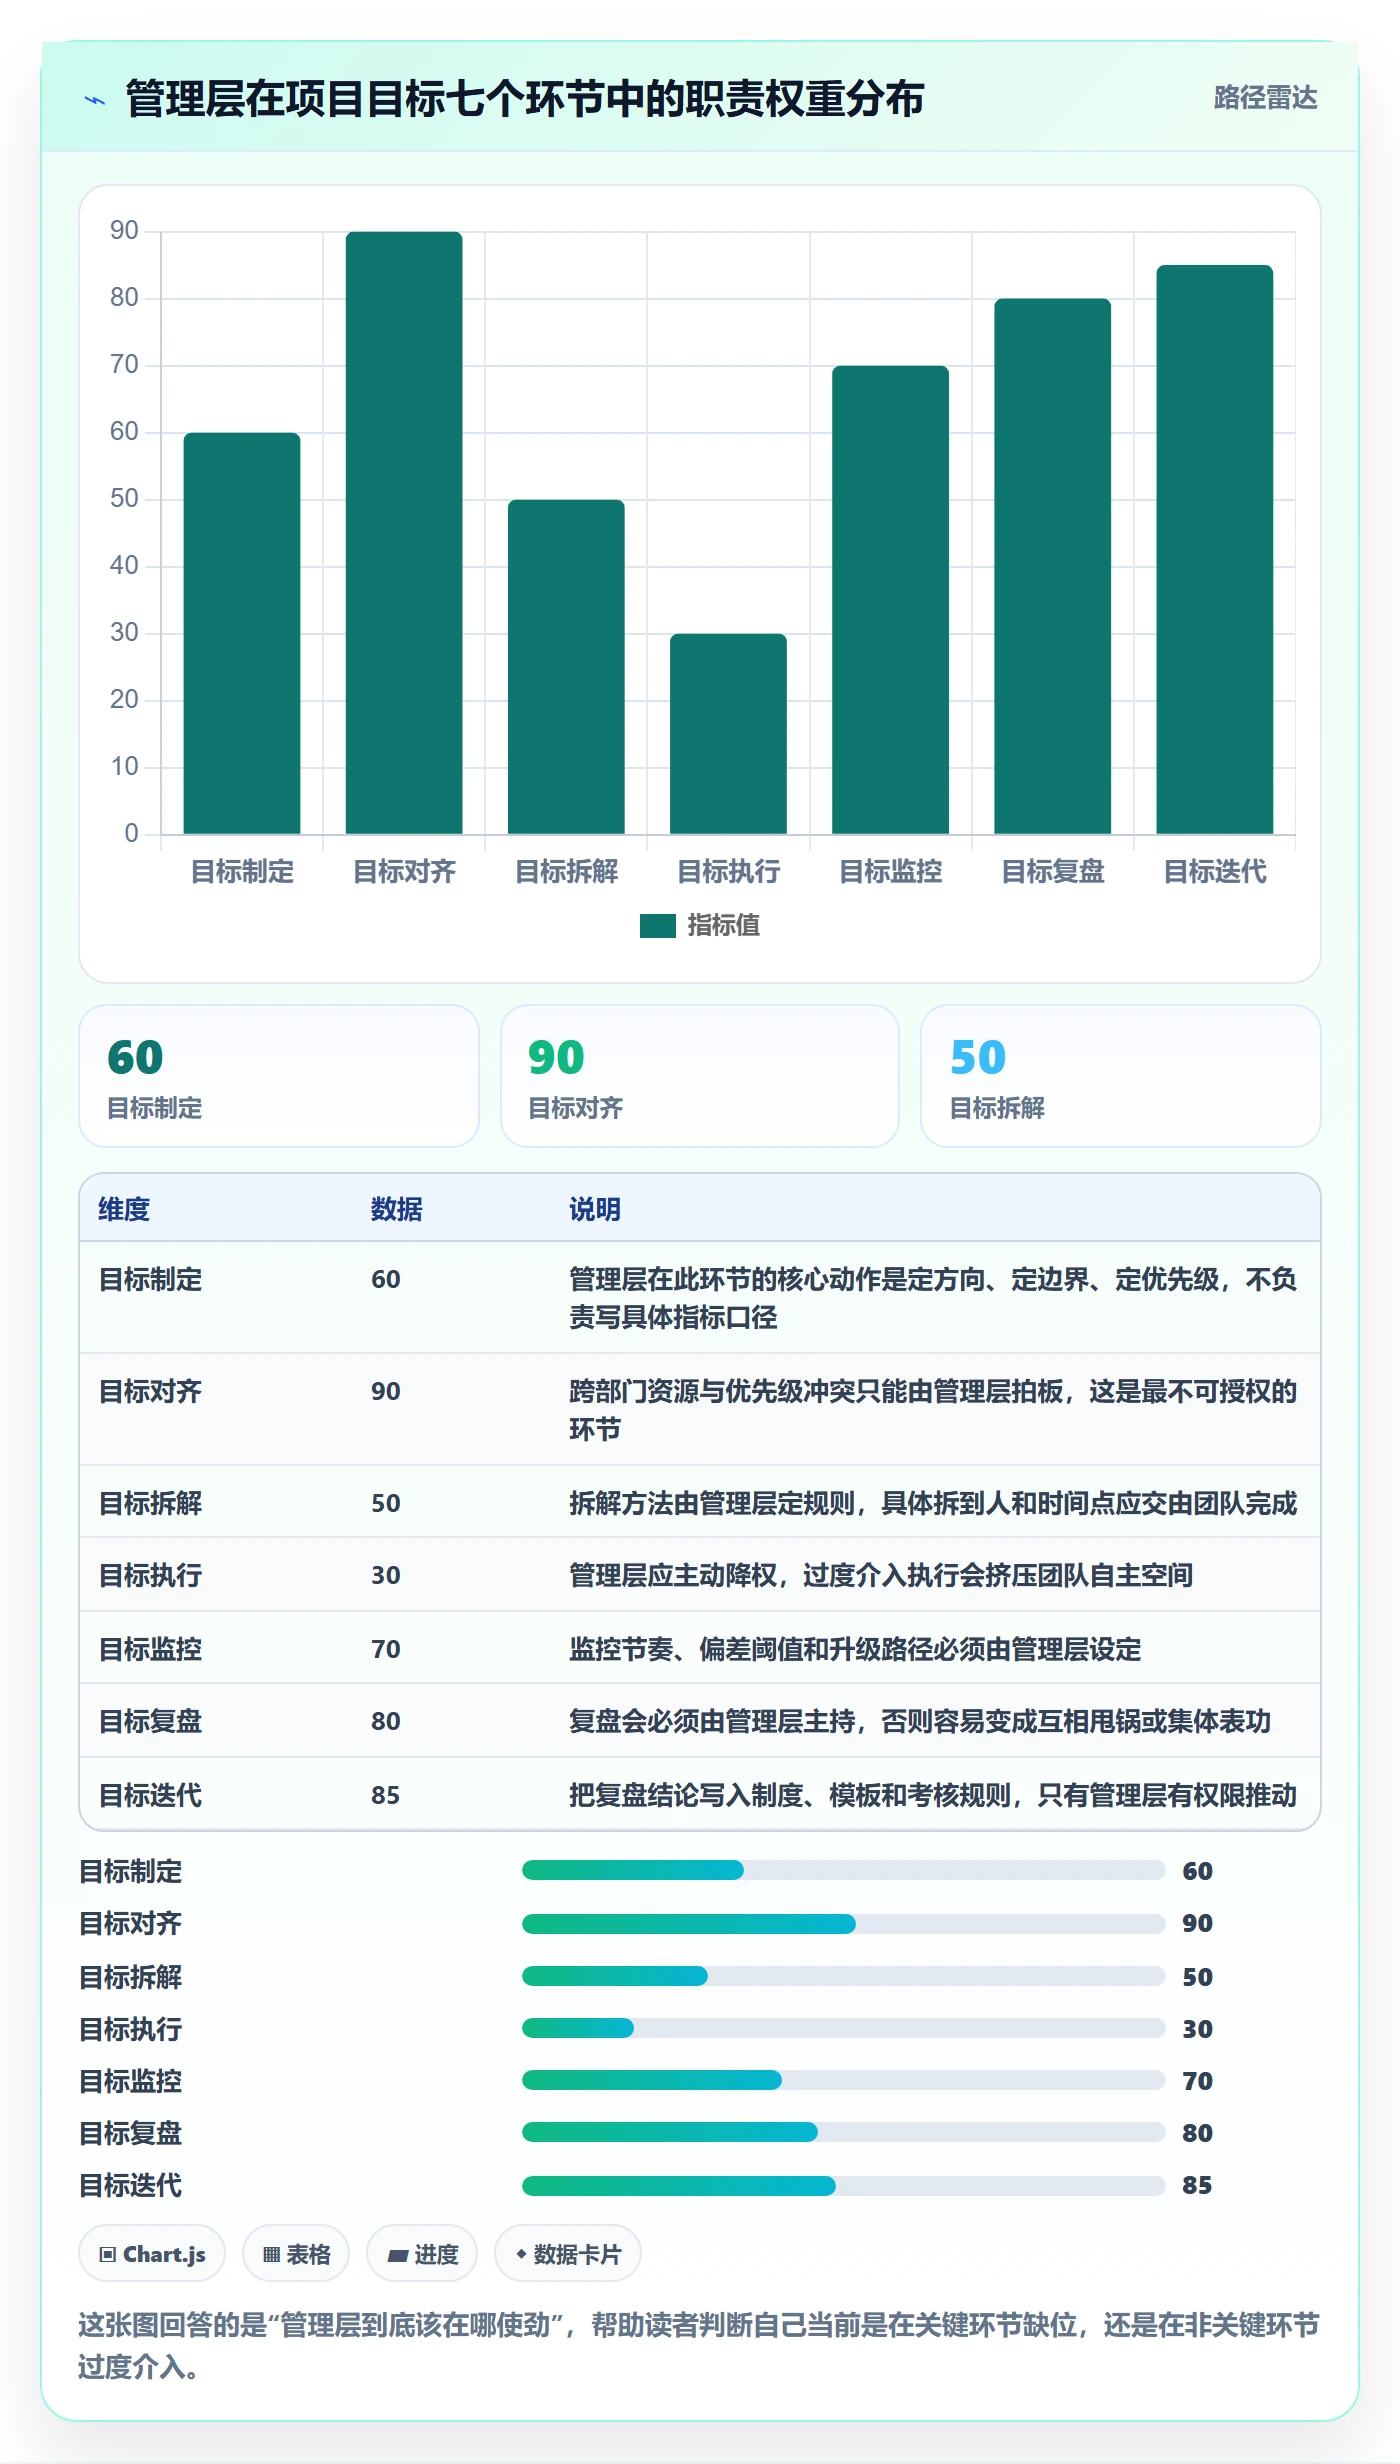The image size is (1400, 2464).
Task: Click the 目标制定 progress bar
Action: [x=843, y=1870]
